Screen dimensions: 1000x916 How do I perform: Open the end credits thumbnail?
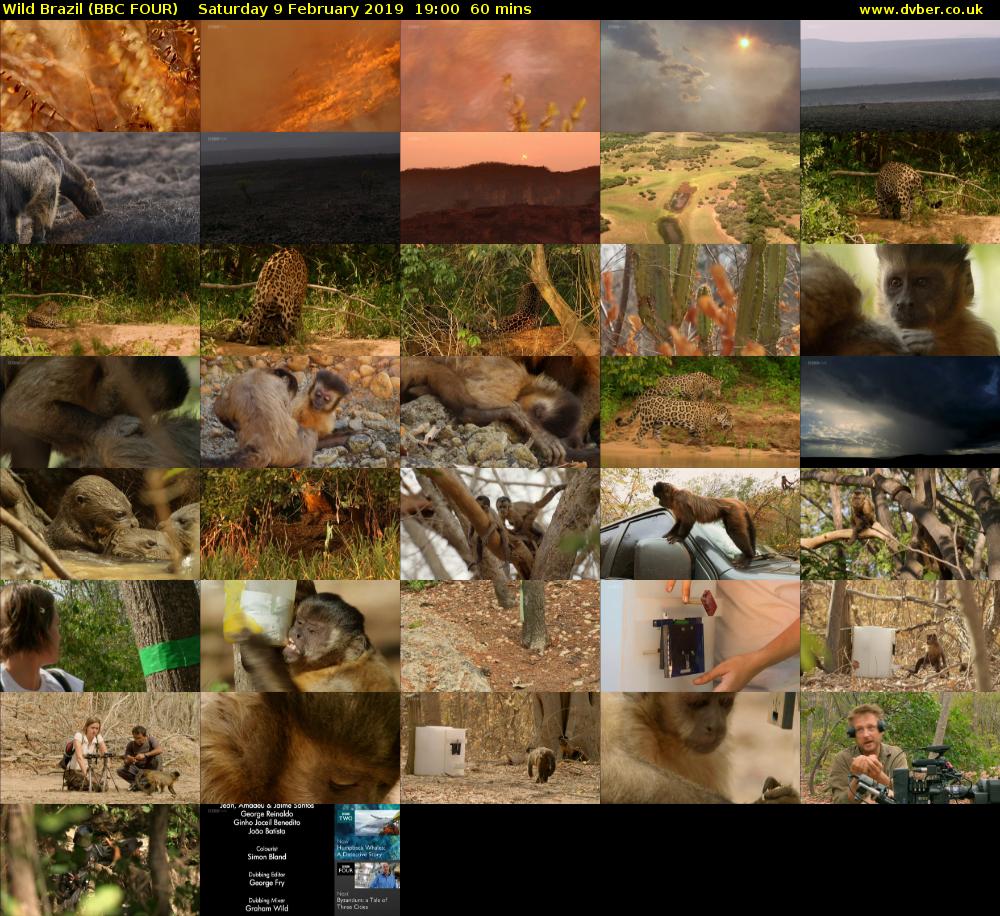coord(266,860)
